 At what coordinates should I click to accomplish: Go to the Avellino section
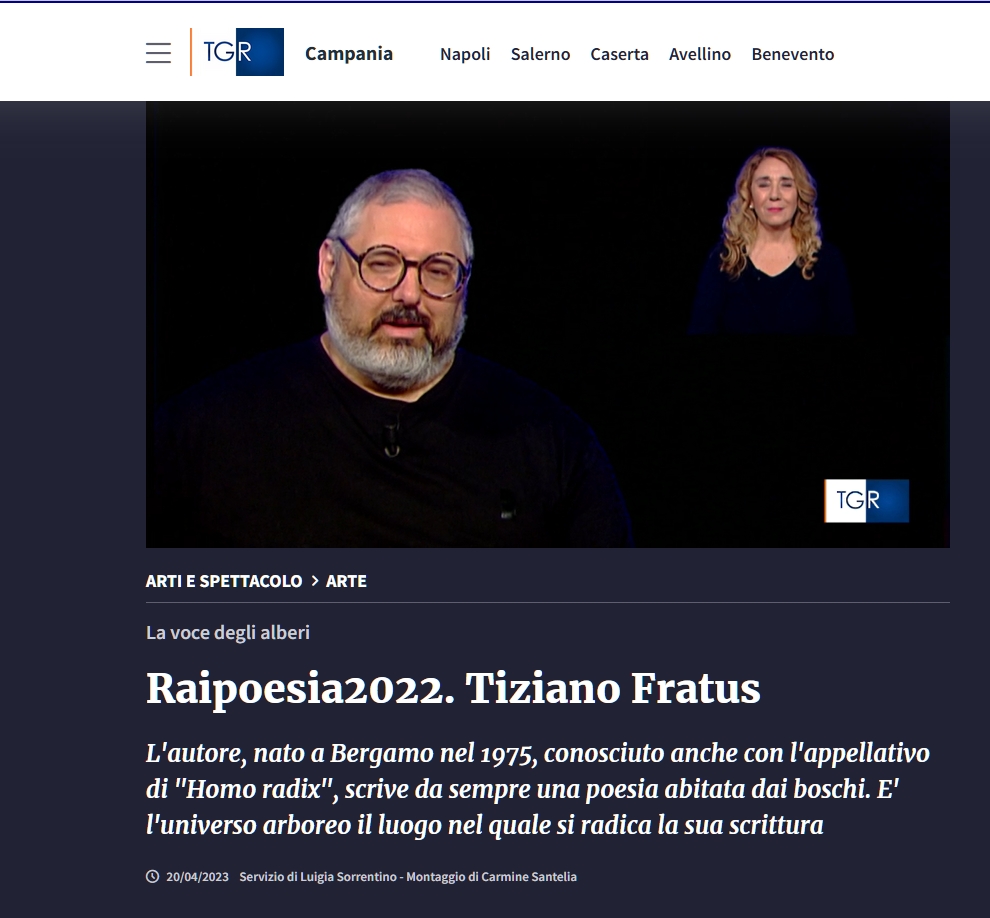click(700, 54)
